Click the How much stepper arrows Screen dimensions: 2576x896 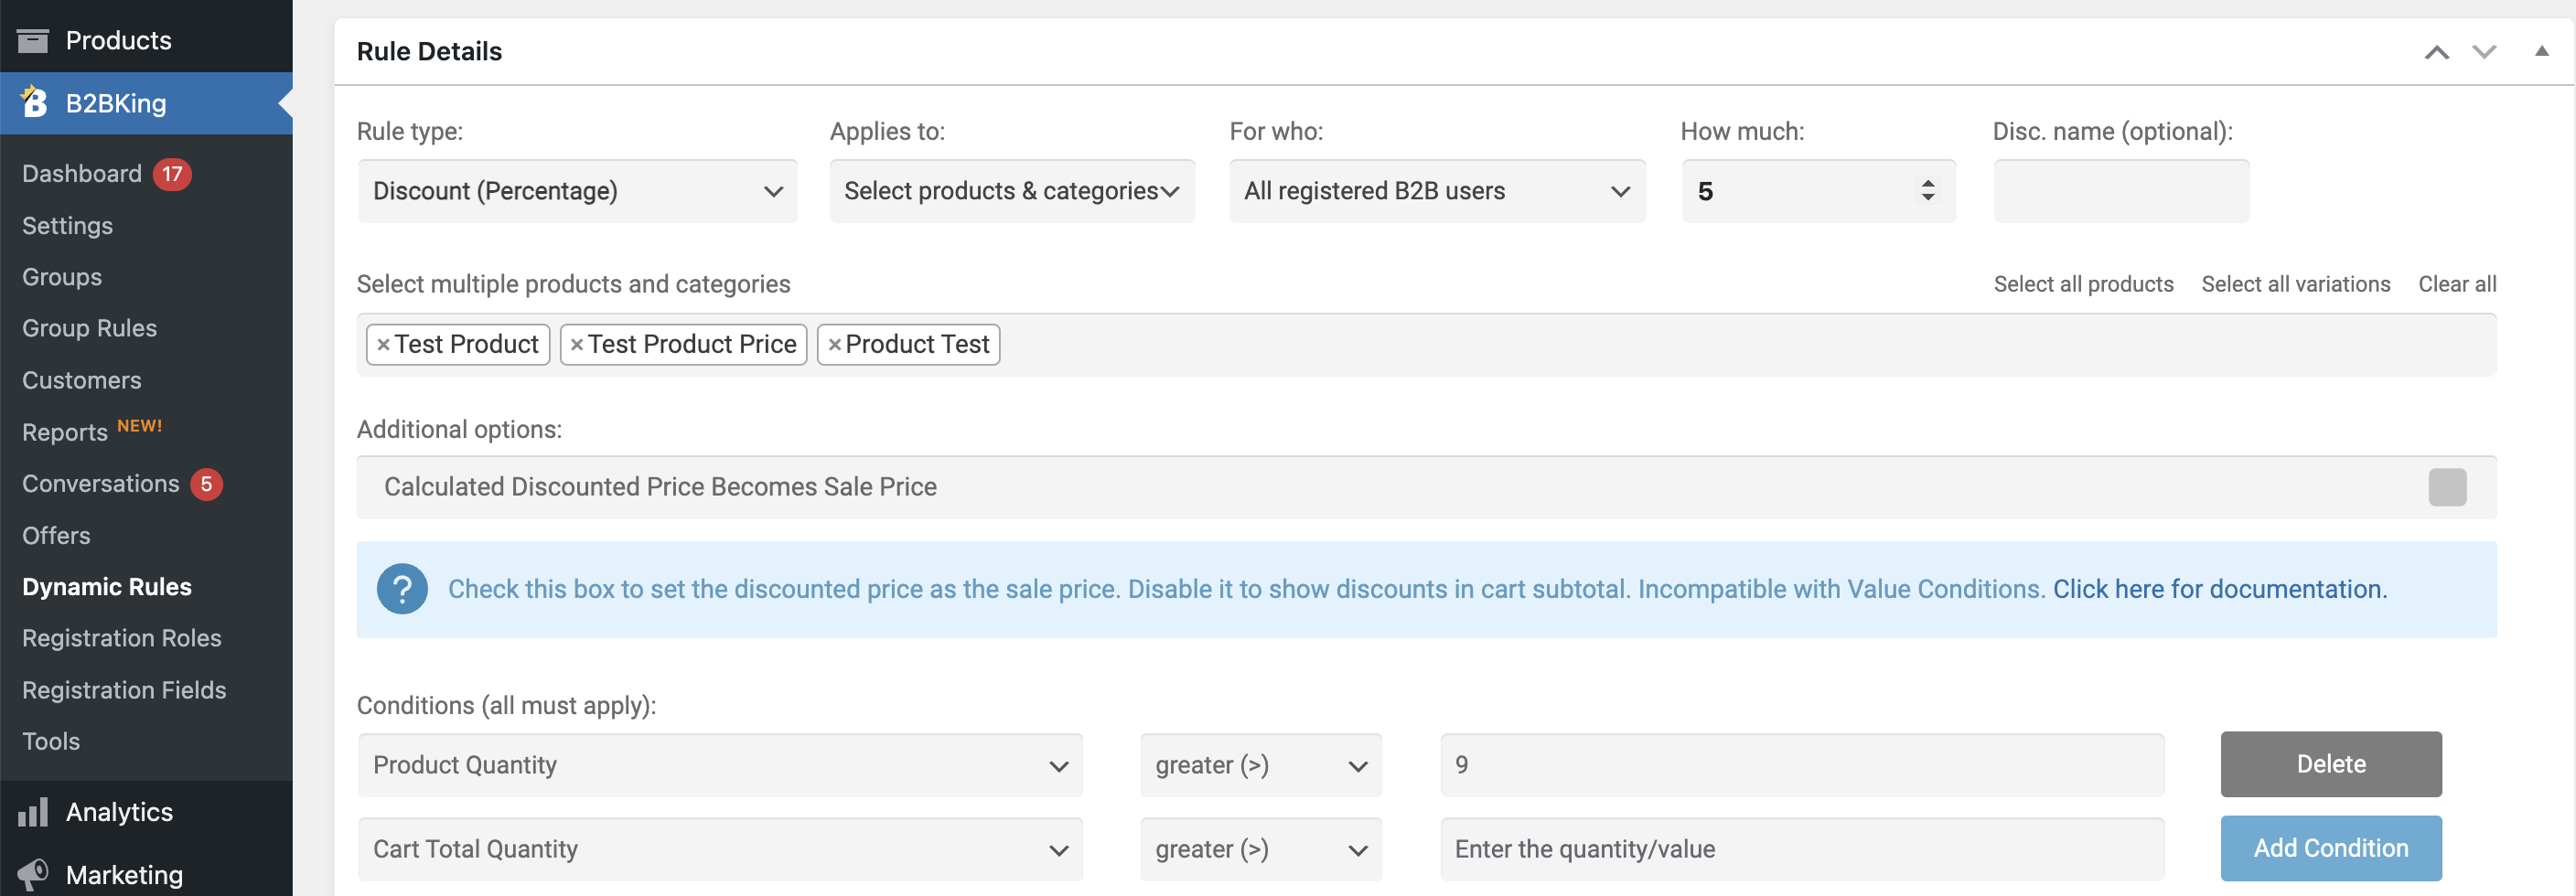(x=1927, y=190)
